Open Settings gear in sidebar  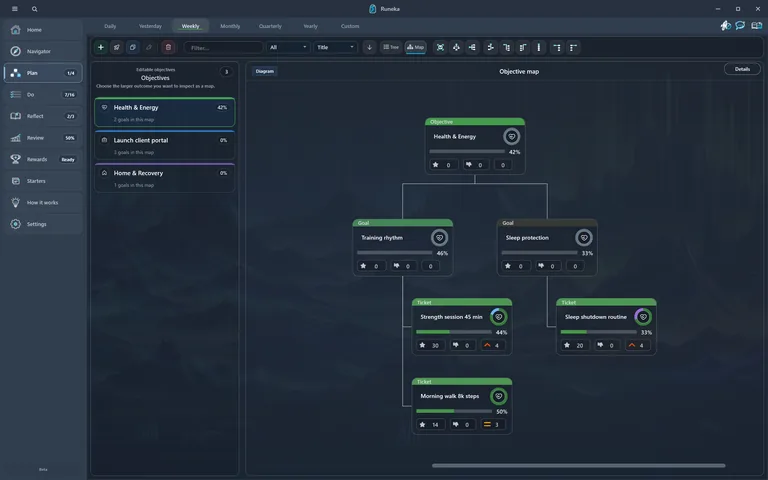43,224
